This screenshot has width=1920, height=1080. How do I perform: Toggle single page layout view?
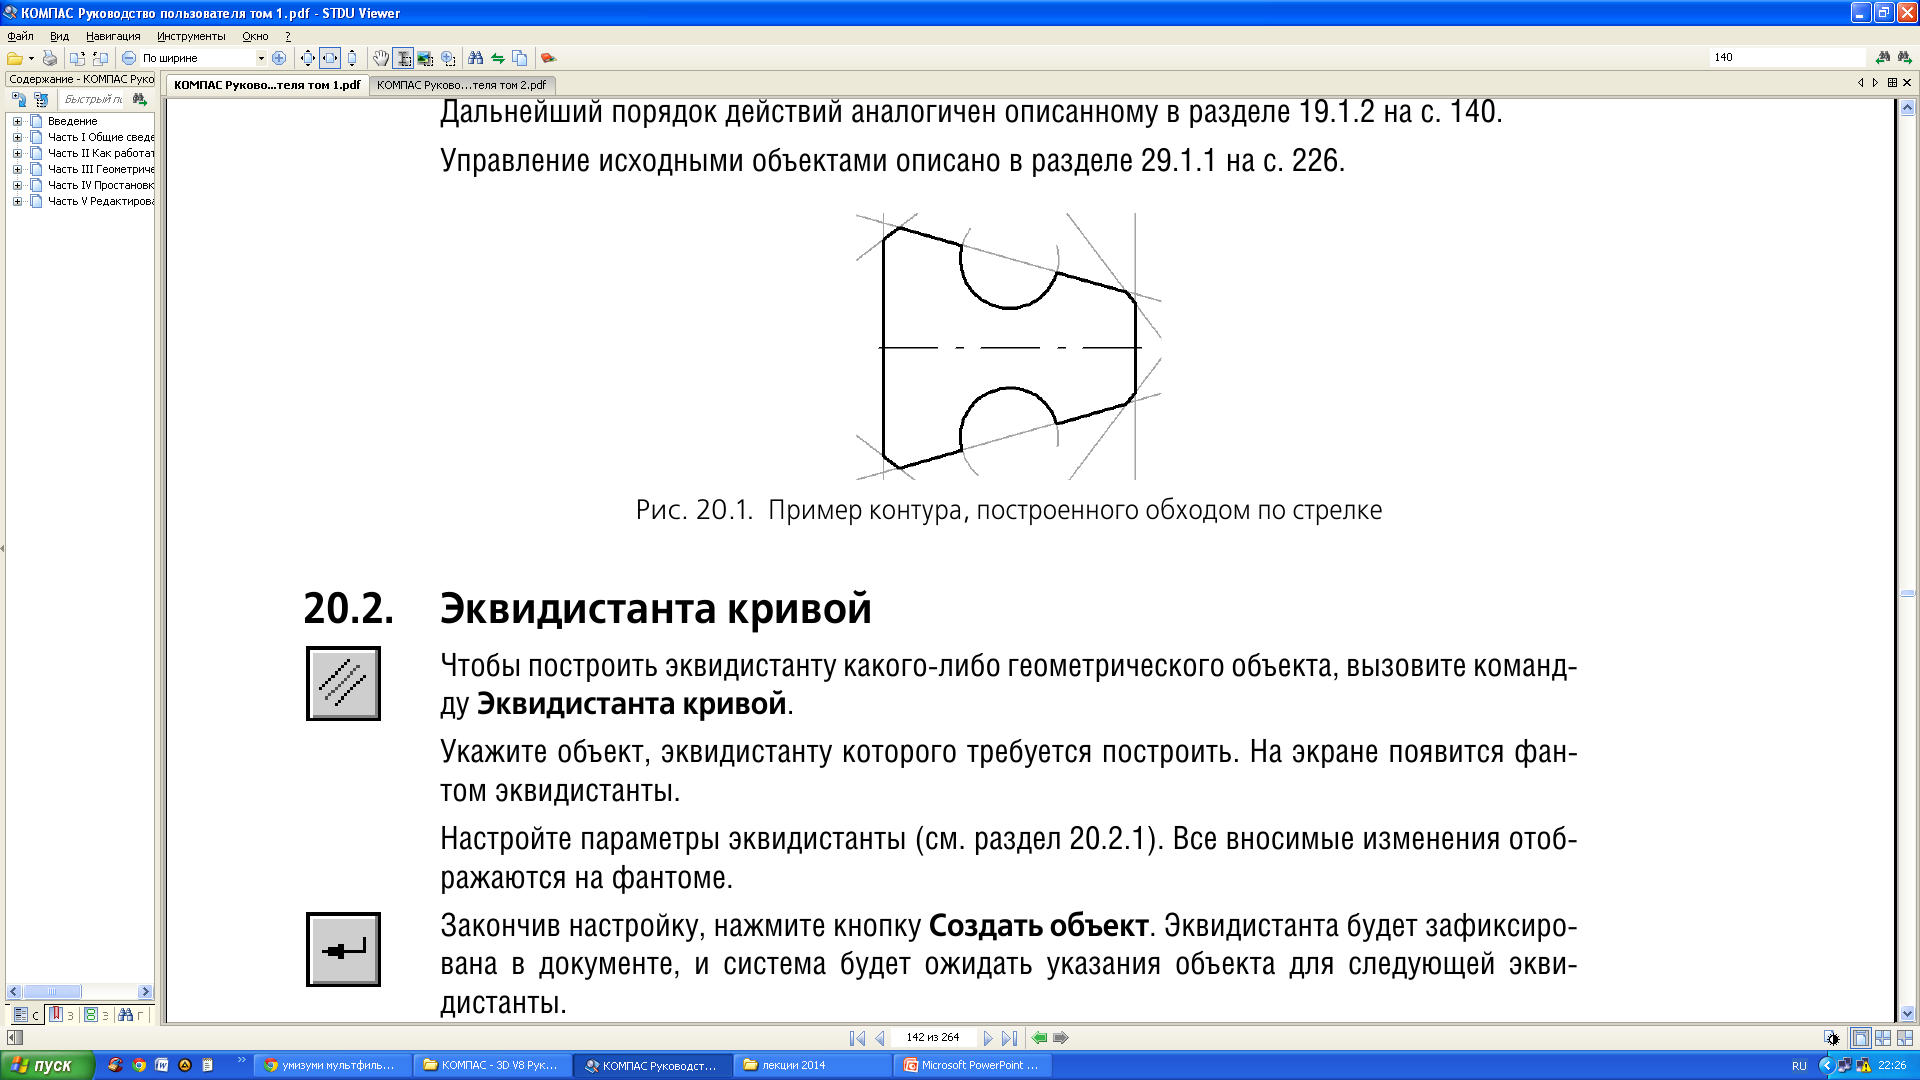point(1860,1038)
